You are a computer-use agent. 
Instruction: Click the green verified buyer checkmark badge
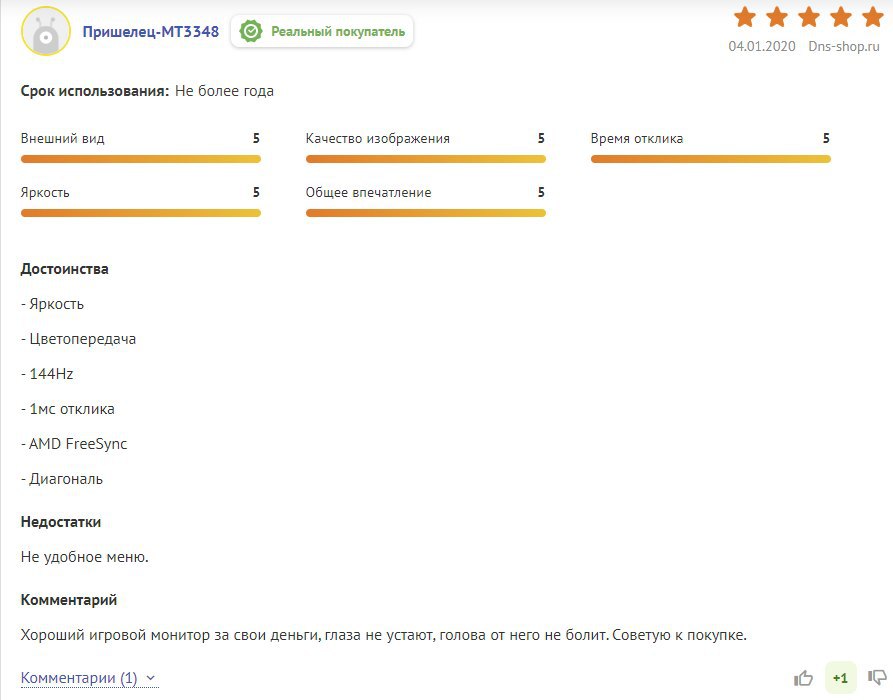[251, 31]
